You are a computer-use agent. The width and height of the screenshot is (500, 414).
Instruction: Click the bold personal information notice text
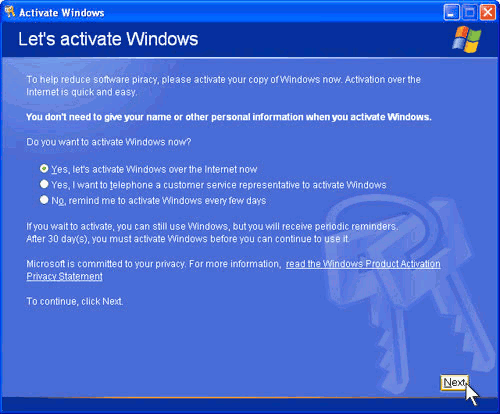[229, 117]
